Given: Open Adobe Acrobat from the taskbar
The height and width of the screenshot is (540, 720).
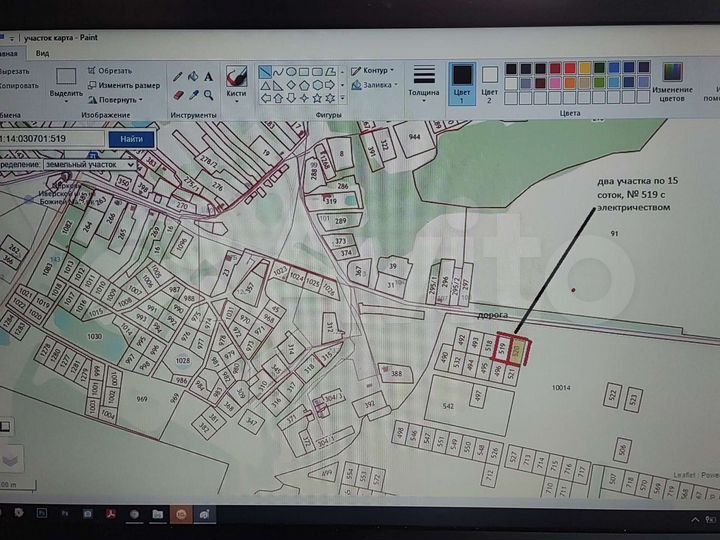Looking at the screenshot, I should [x=111, y=514].
